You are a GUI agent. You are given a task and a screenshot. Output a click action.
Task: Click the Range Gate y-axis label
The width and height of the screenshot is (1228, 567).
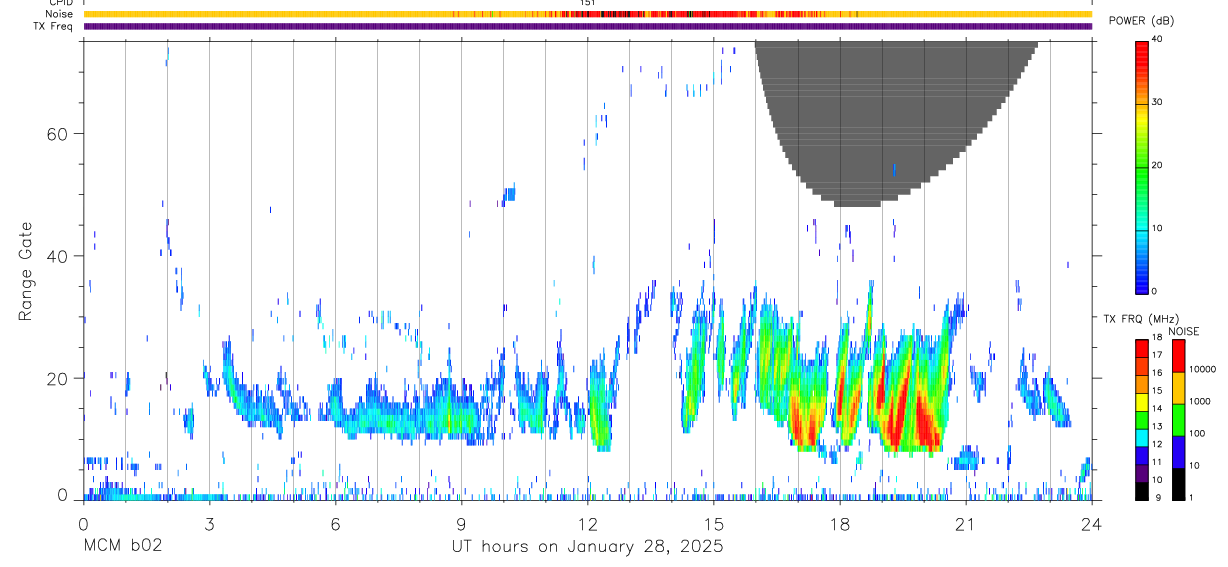pos(25,270)
